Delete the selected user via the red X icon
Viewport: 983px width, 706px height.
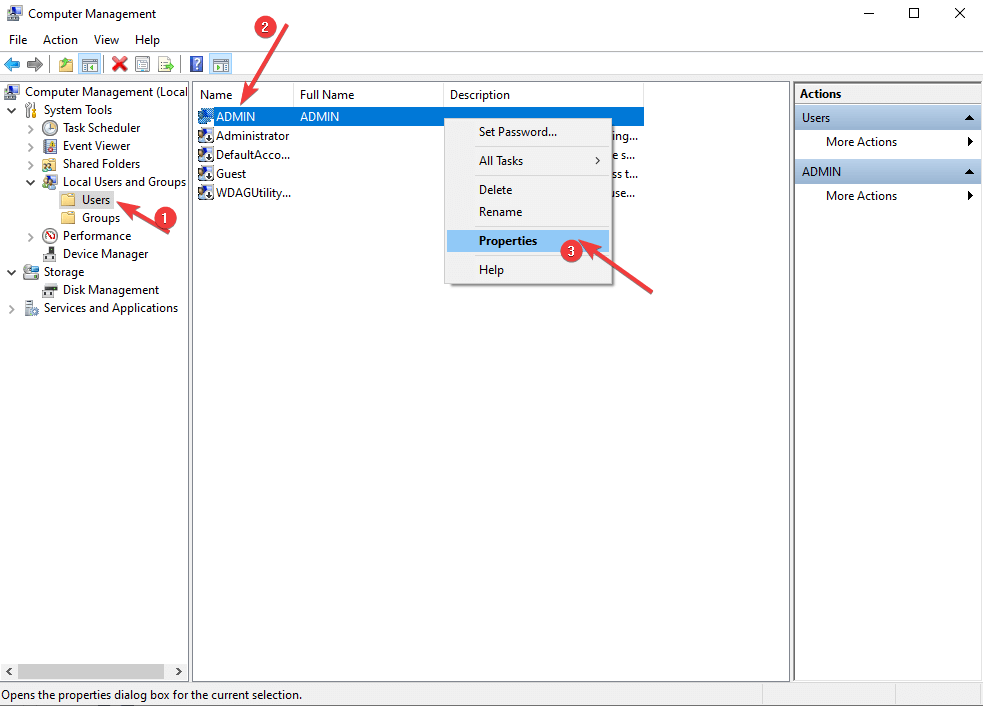coord(119,64)
